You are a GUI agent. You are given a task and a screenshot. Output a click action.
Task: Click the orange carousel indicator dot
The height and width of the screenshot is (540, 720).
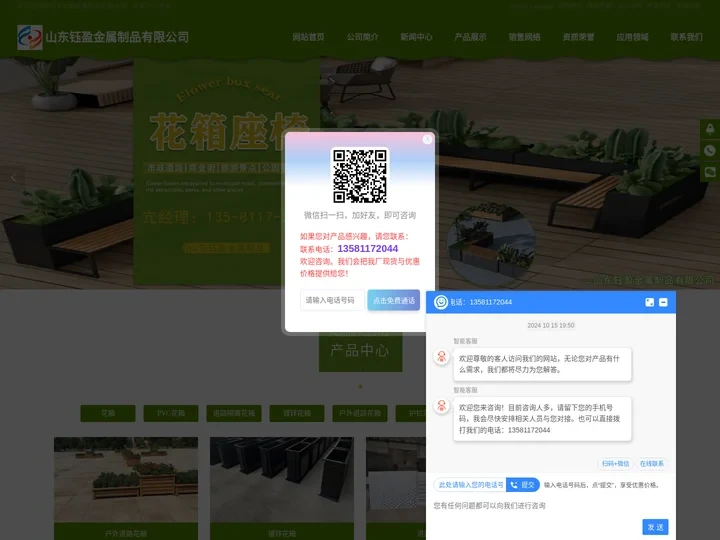point(360,387)
